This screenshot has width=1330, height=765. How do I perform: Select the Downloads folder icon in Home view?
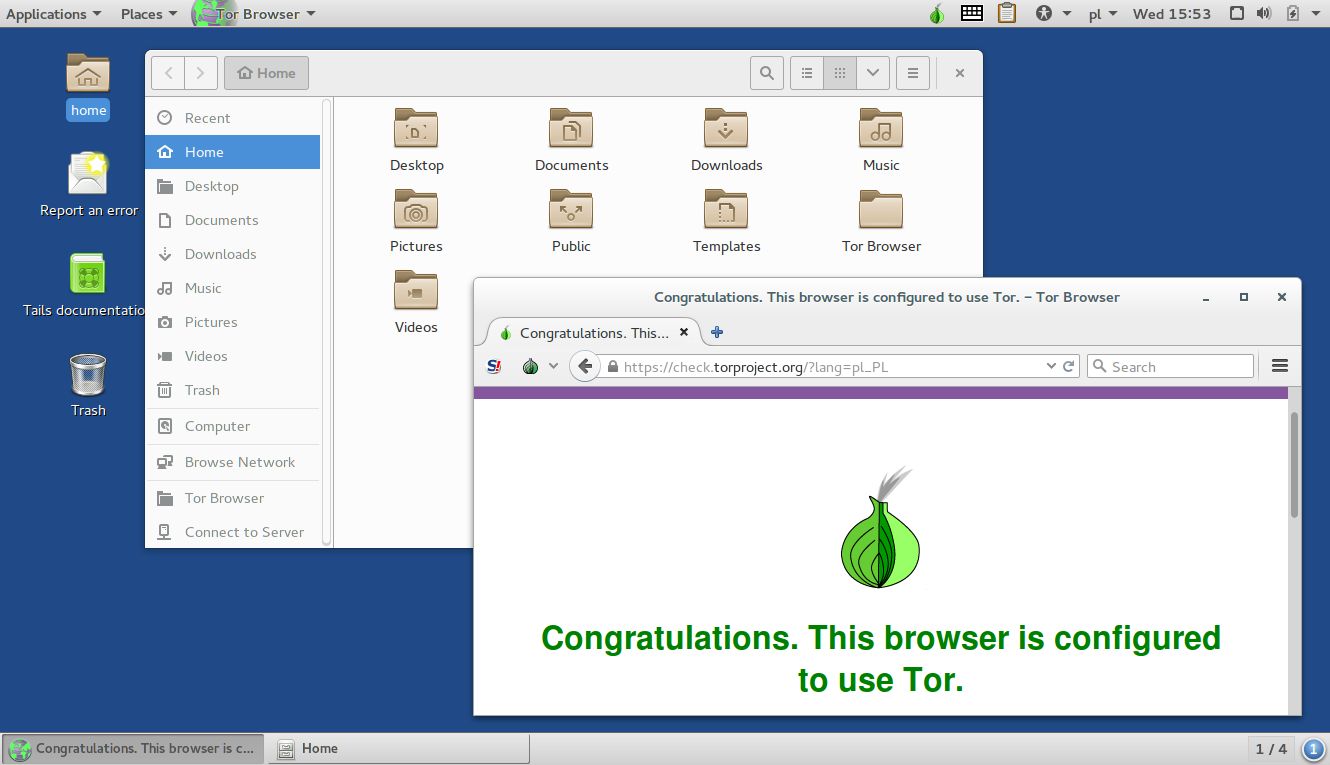(x=726, y=128)
